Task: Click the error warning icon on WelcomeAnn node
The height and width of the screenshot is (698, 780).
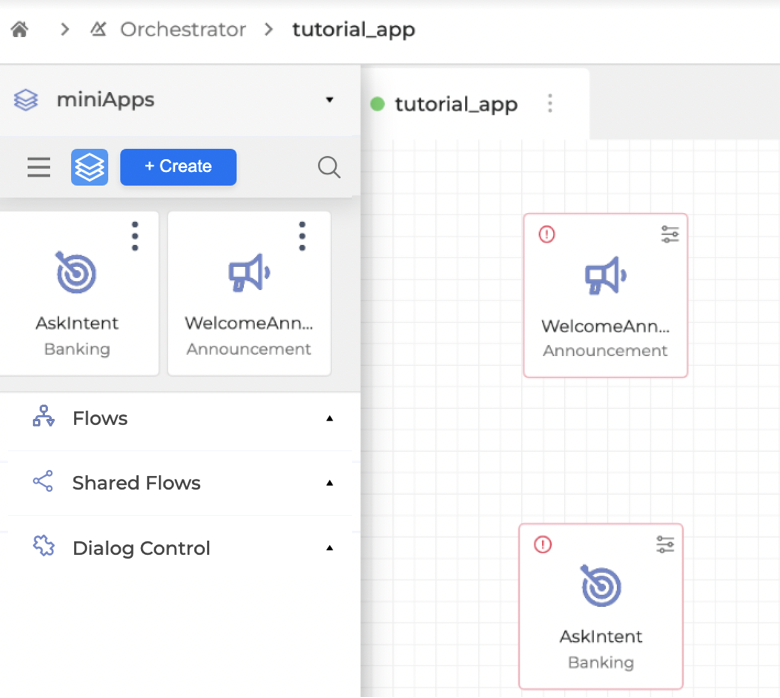Action: 547,234
